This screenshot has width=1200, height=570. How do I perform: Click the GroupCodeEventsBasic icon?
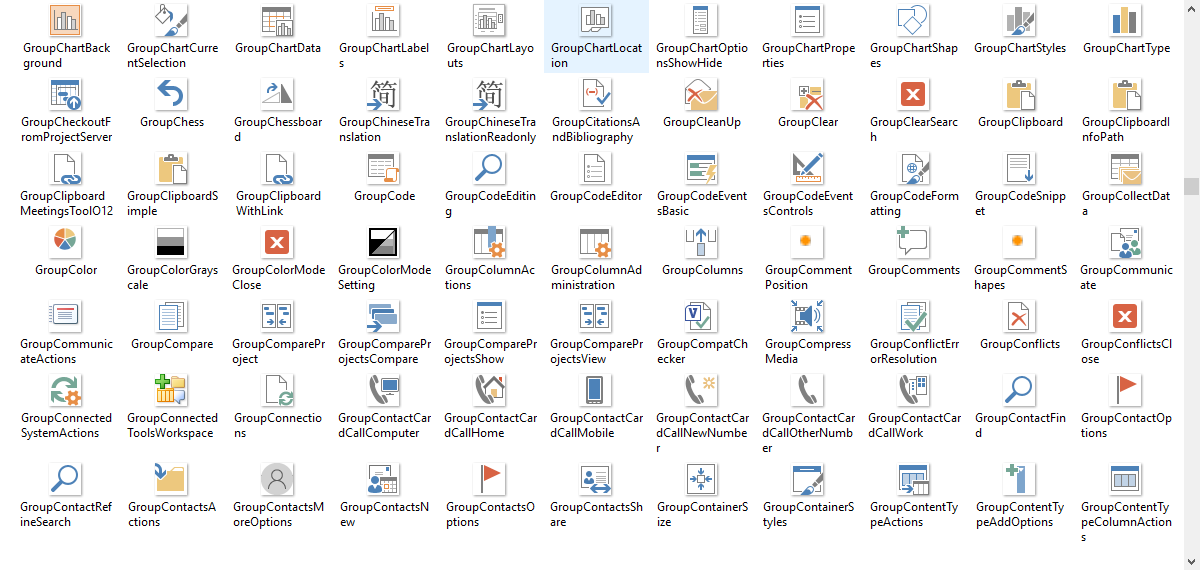tap(702, 169)
